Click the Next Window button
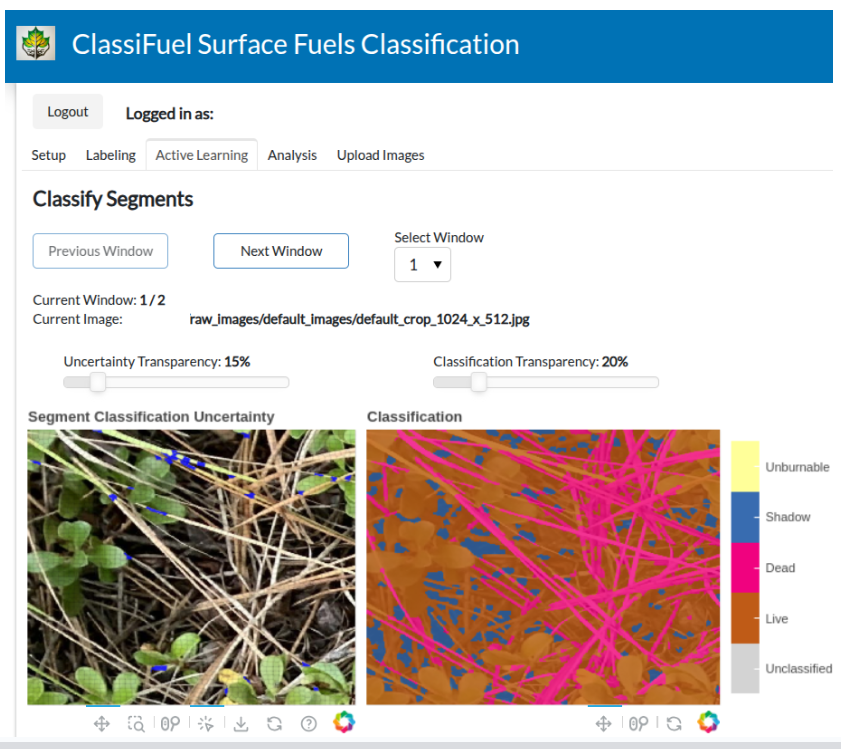The height and width of the screenshot is (749, 841). [280, 251]
